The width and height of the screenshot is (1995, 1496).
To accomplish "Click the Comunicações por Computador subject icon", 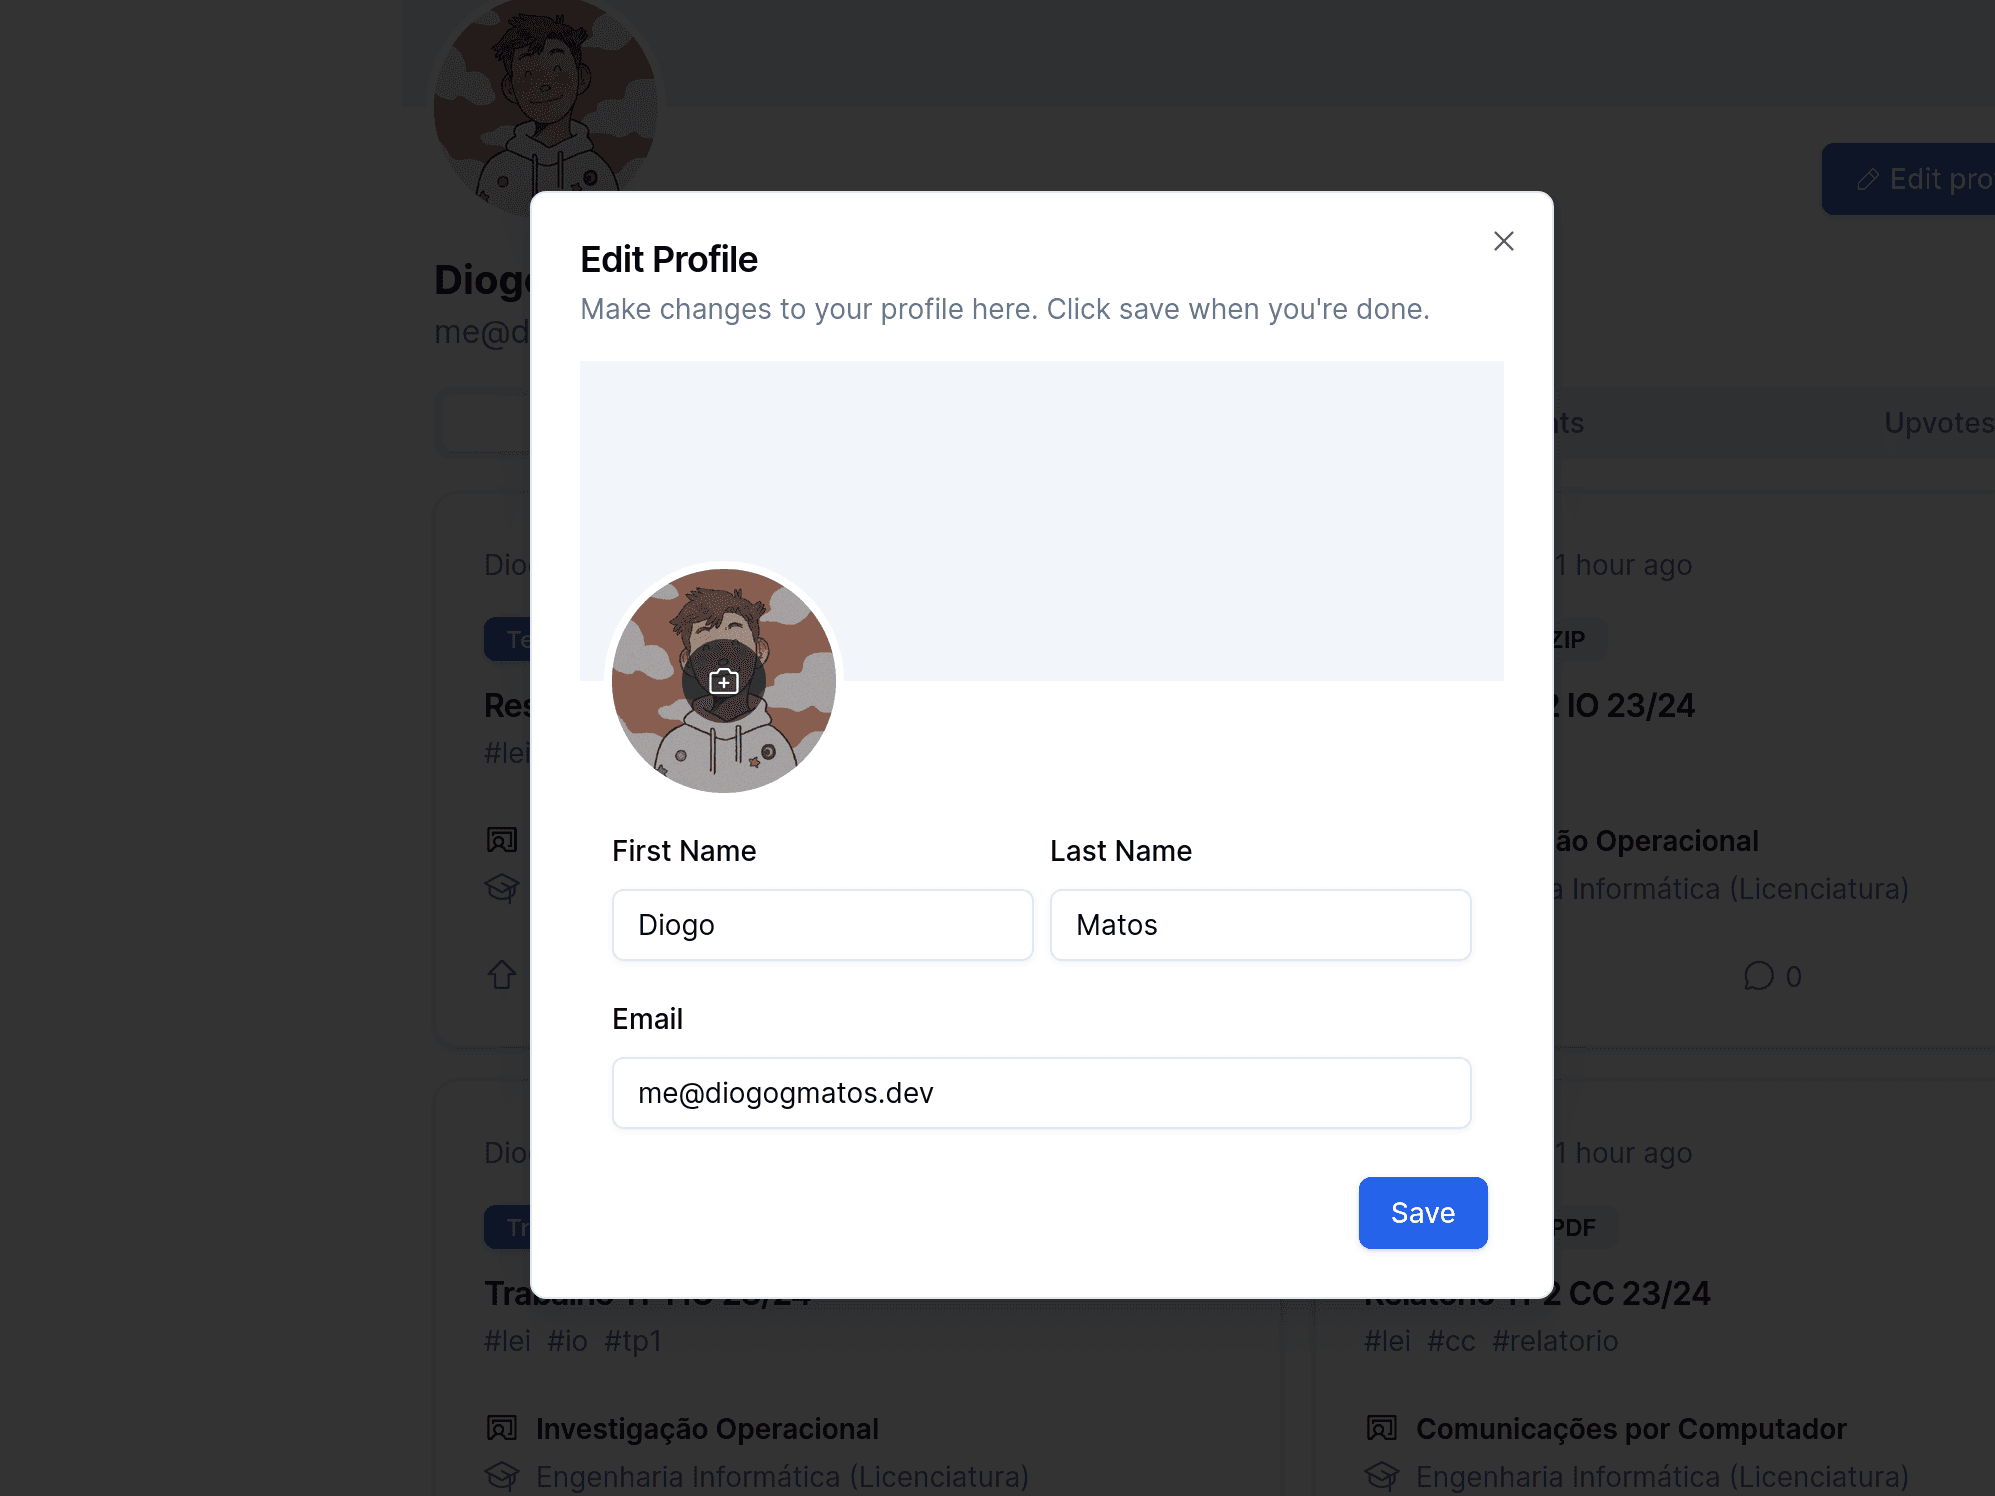I will pos(1382,1429).
